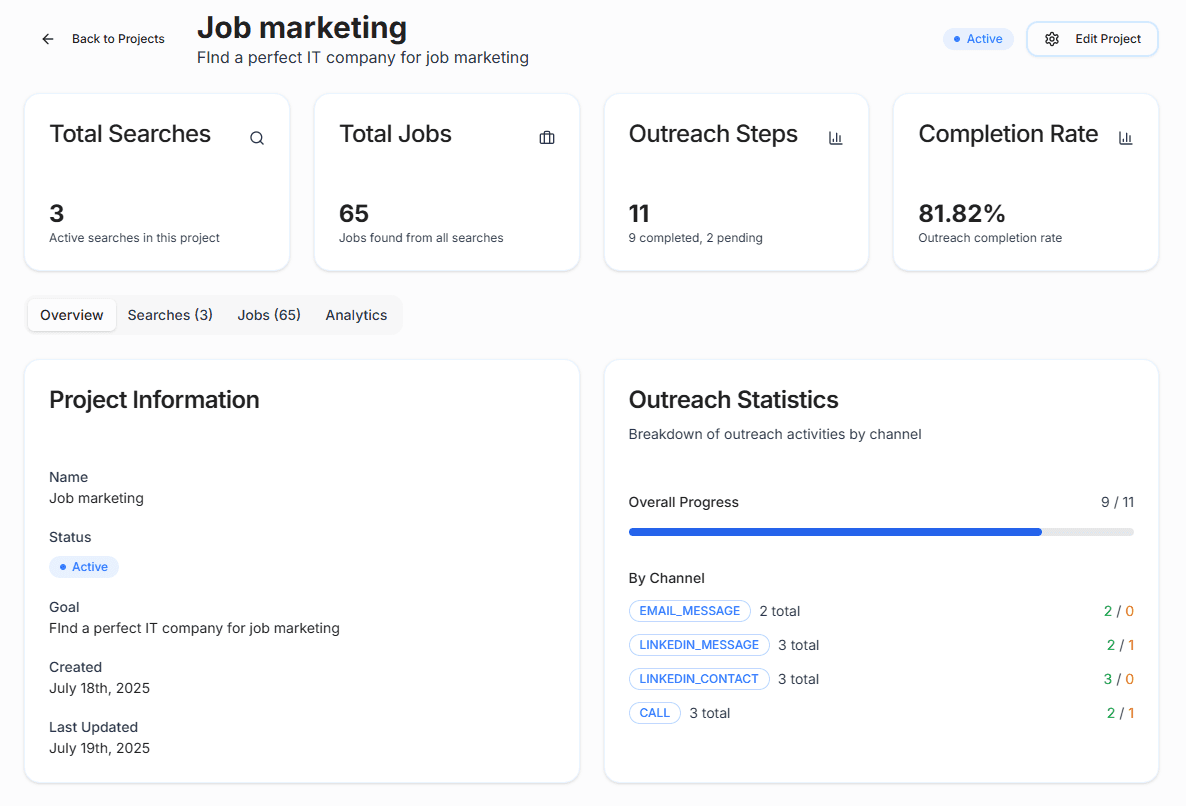Click the Active status badge in header
Viewport: 1186px width, 806px height.
[978, 39]
